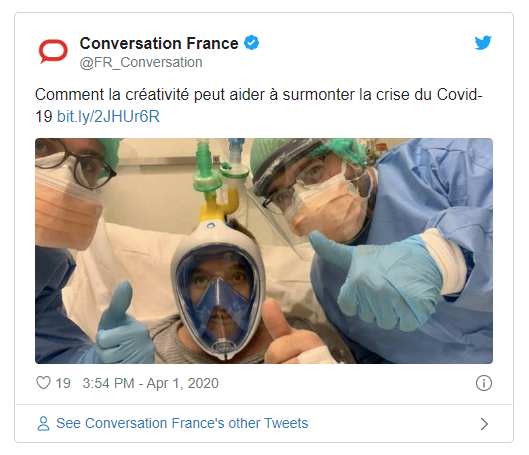The height and width of the screenshot is (455, 529).
Task: Click the person icon near other Tweets
Action: (43, 423)
